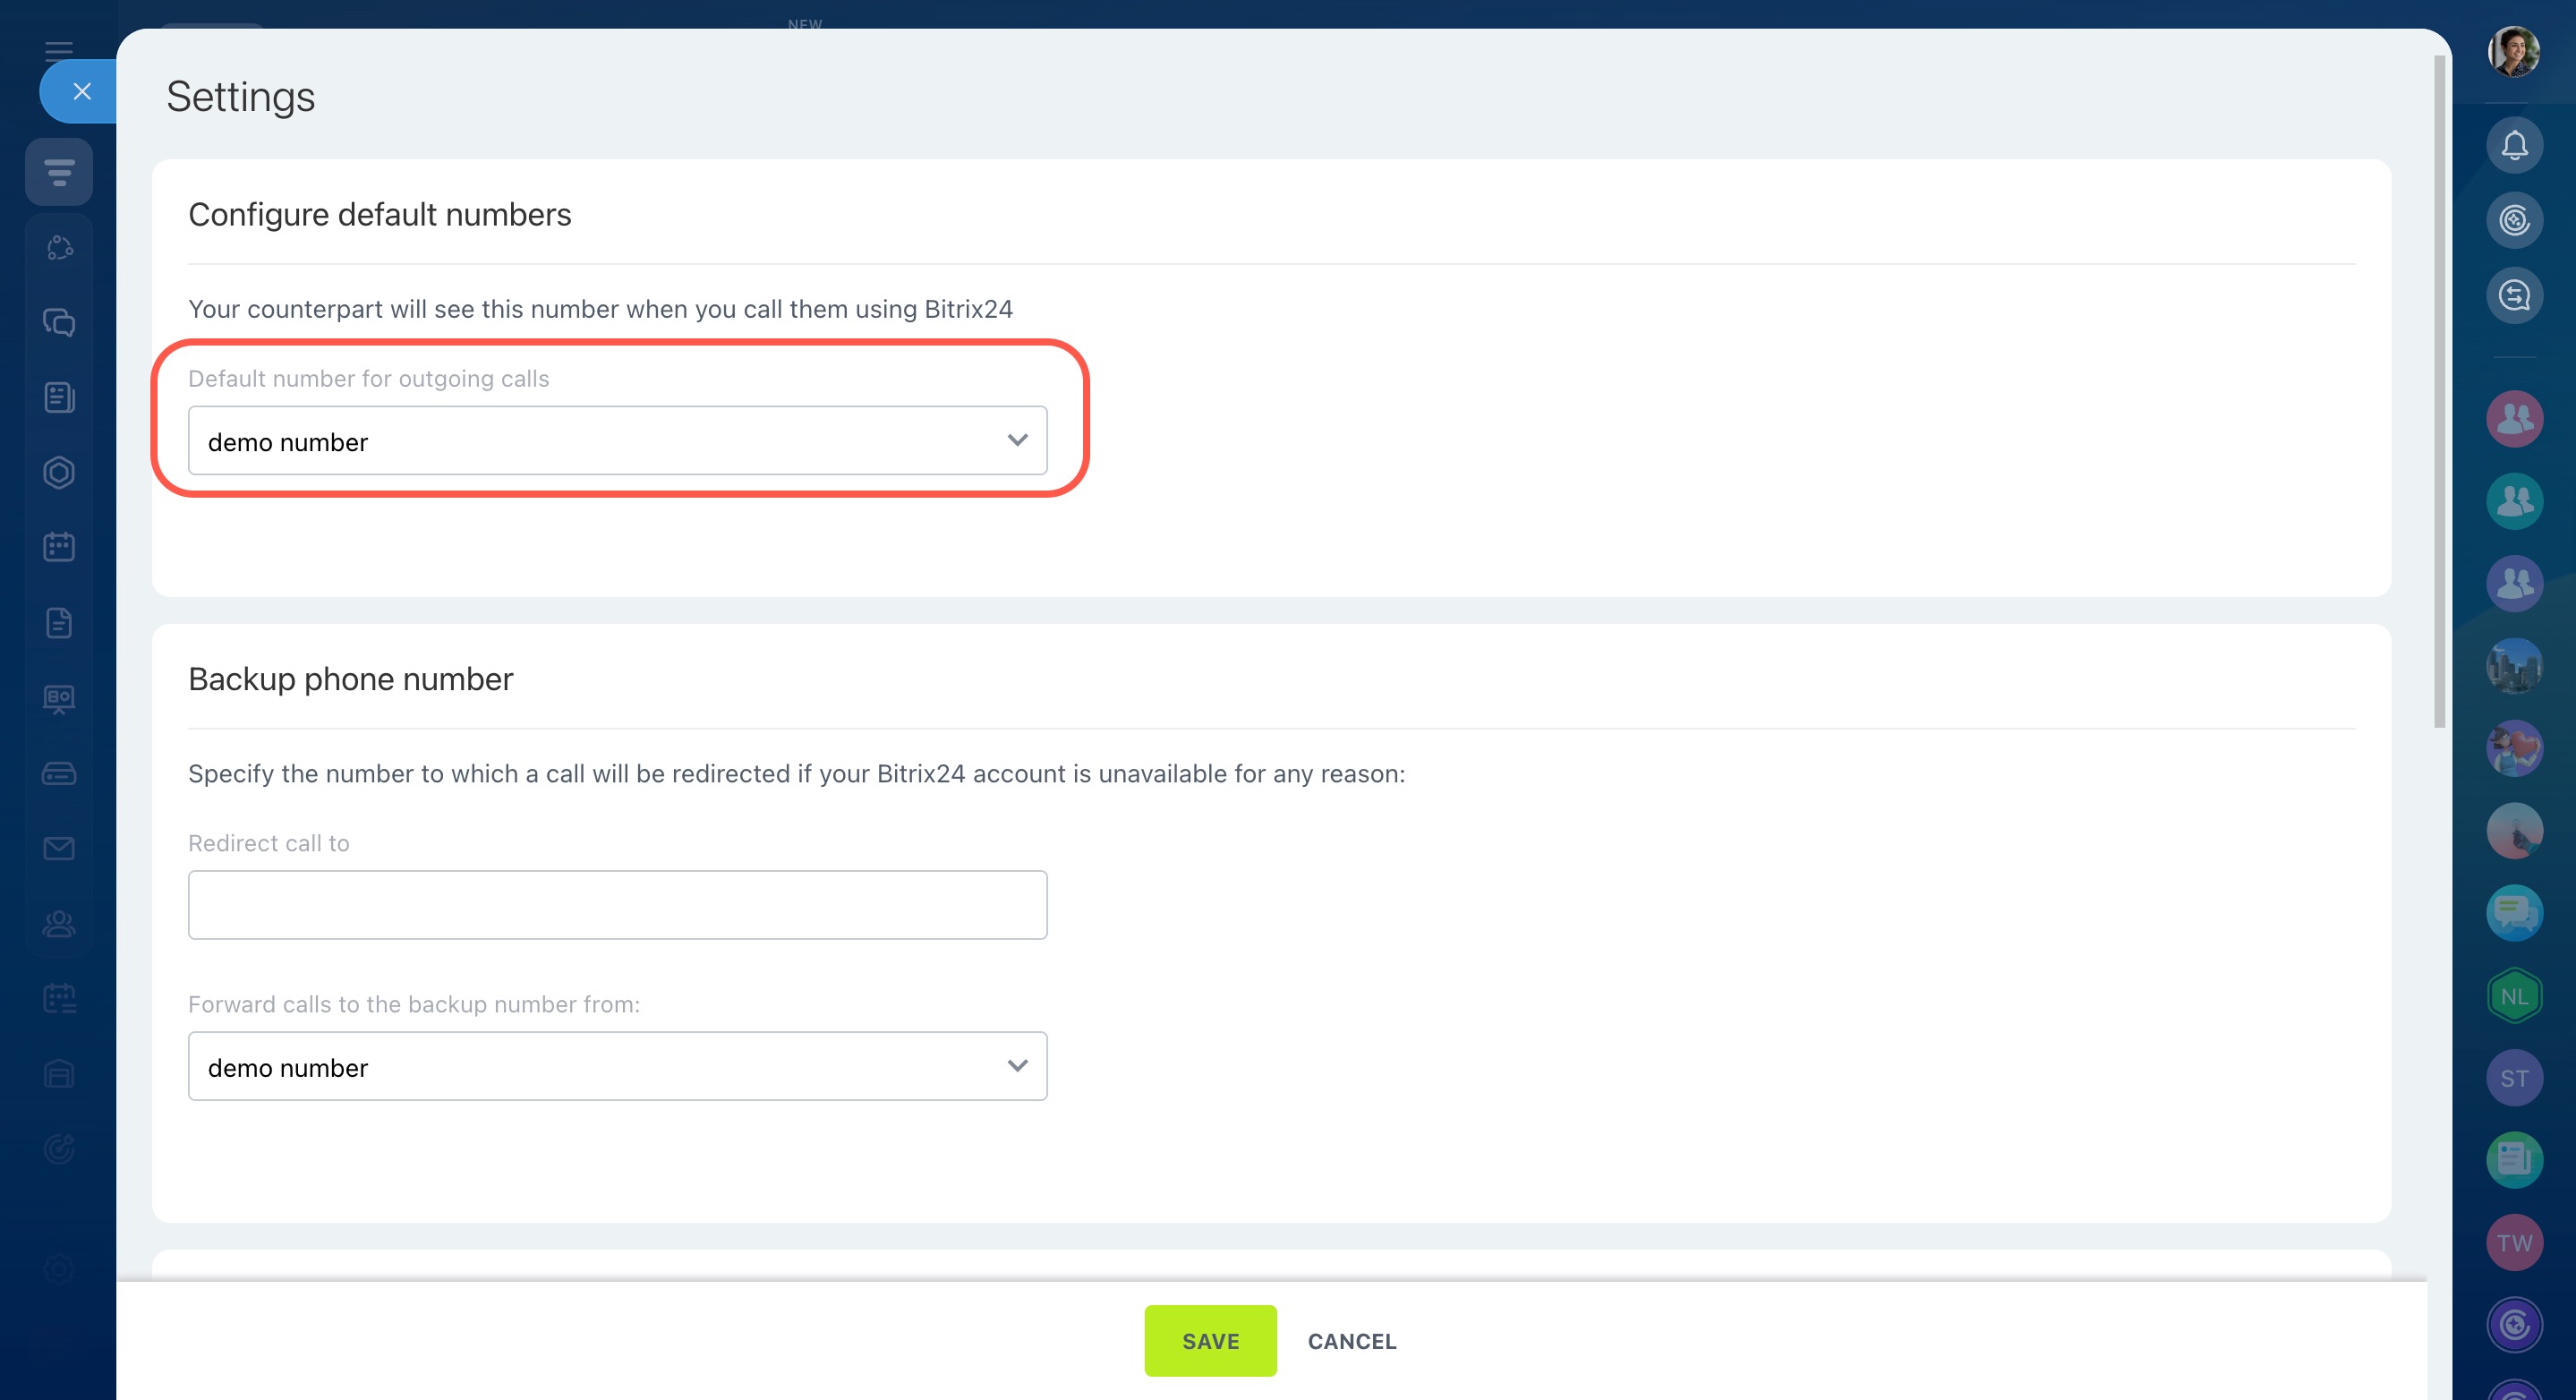Open the employees group icon in sidebar
Screen dimensions: 2576x1400
pyautogui.click(x=59, y=923)
